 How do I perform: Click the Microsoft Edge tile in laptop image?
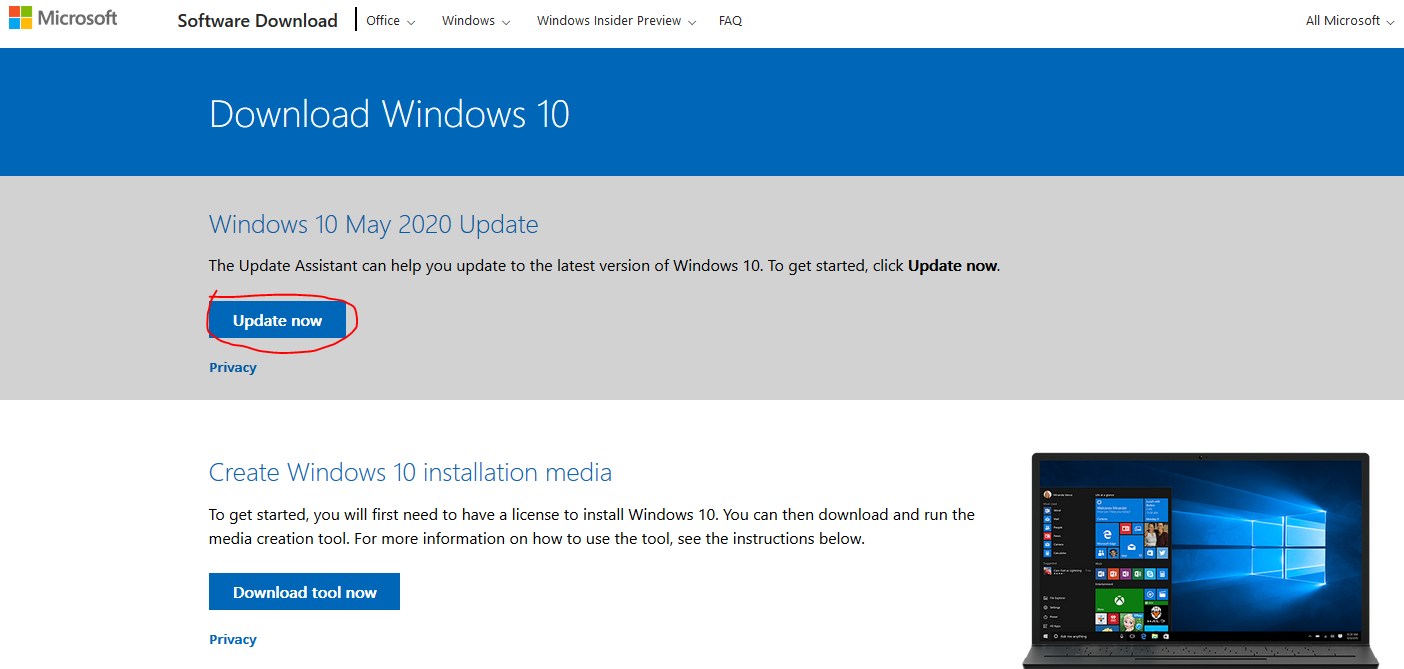point(1107,534)
